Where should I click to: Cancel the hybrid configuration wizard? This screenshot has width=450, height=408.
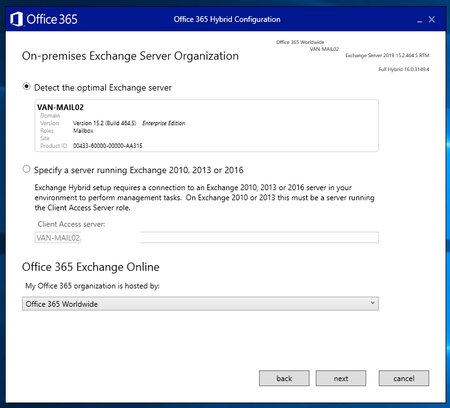tap(404, 378)
